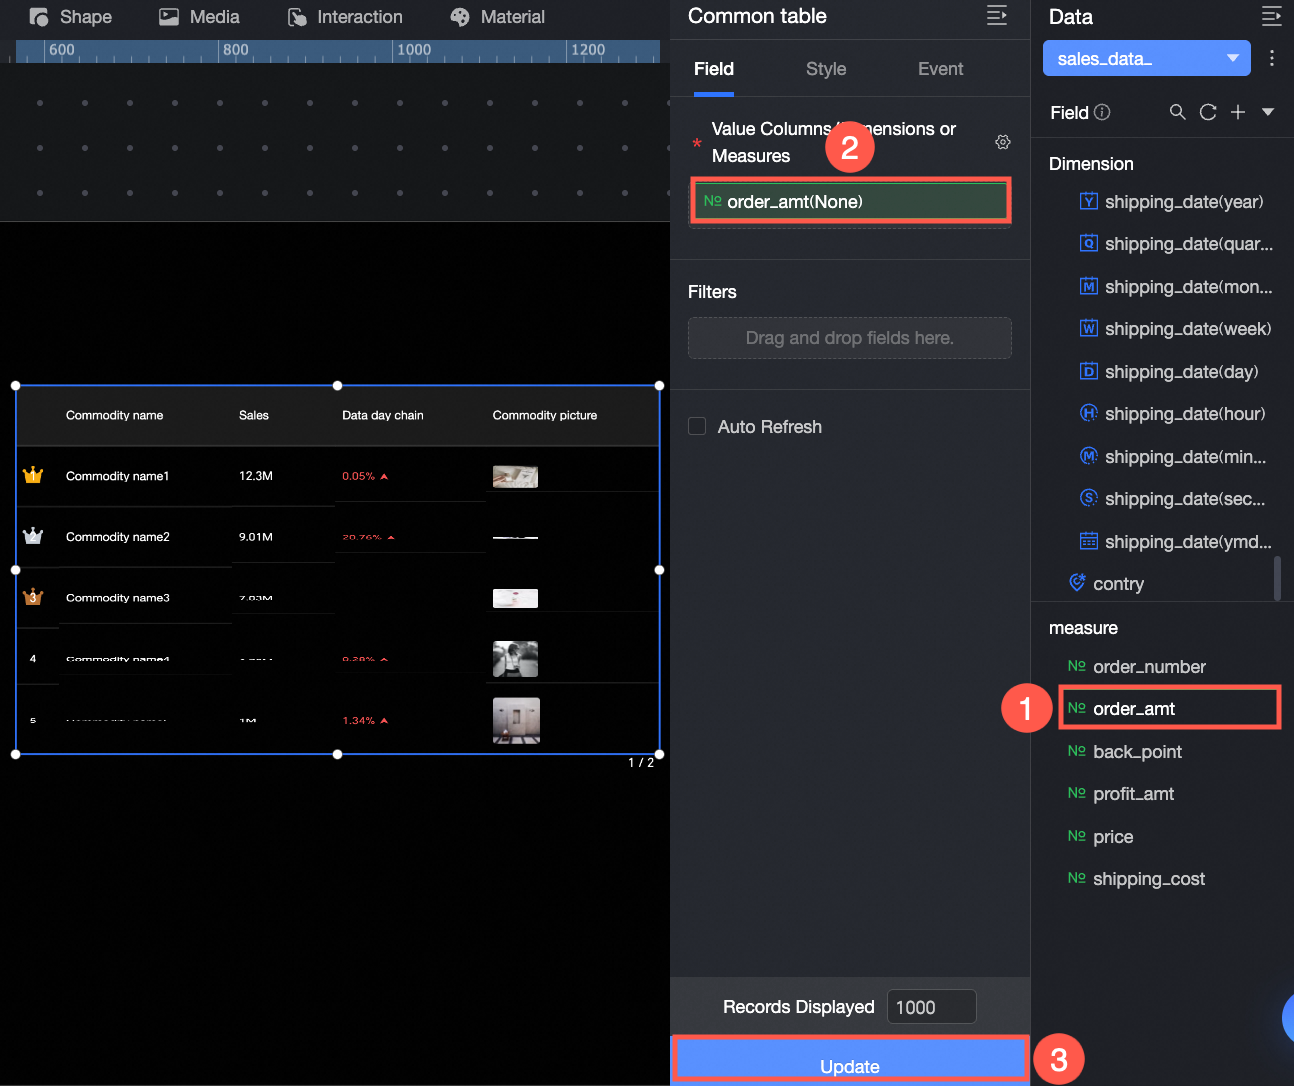Expand the field options dropdown arrow
The width and height of the screenshot is (1294, 1086).
[x=1268, y=112]
